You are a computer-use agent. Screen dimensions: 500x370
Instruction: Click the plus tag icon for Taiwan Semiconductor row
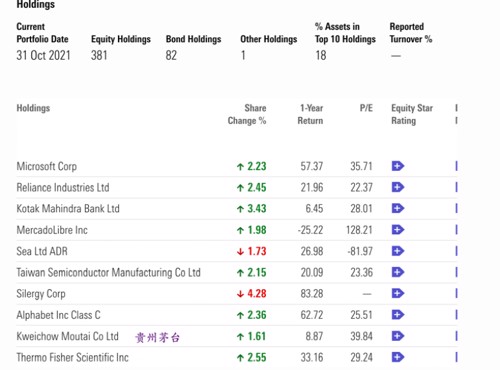click(398, 272)
